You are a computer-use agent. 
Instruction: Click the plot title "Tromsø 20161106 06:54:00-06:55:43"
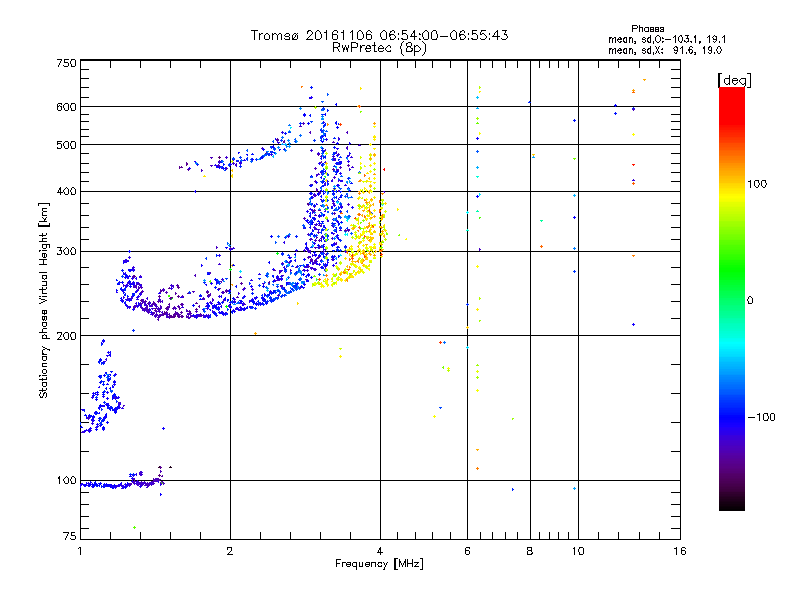tap(379, 35)
